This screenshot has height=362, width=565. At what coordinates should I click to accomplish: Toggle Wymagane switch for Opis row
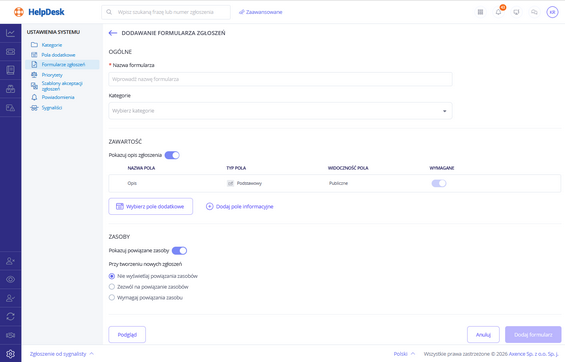point(439,183)
